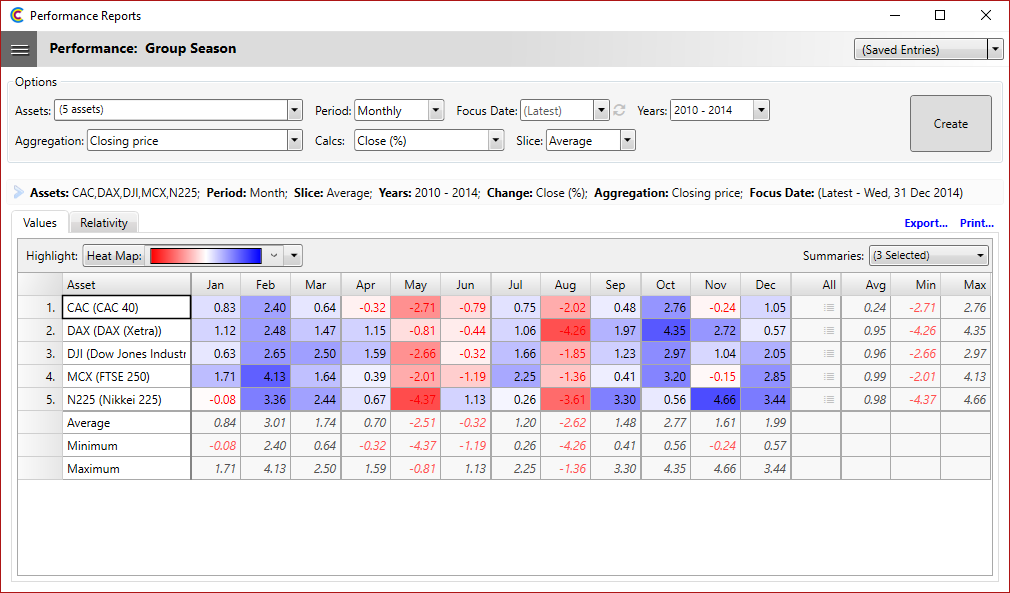Click the Heat Map color gradient swatch
The height and width of the screenshot is (593, 1010).
click(204, 256)
